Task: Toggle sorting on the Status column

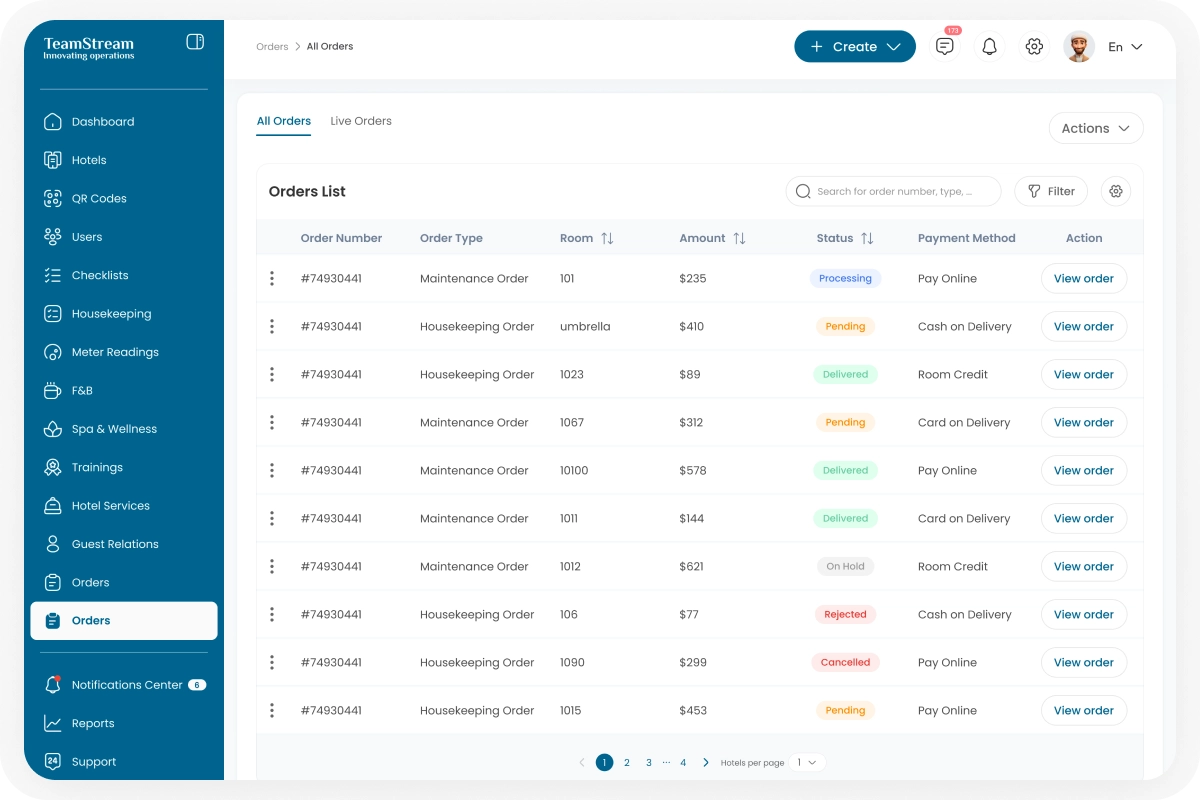Action: pos(867,238)
